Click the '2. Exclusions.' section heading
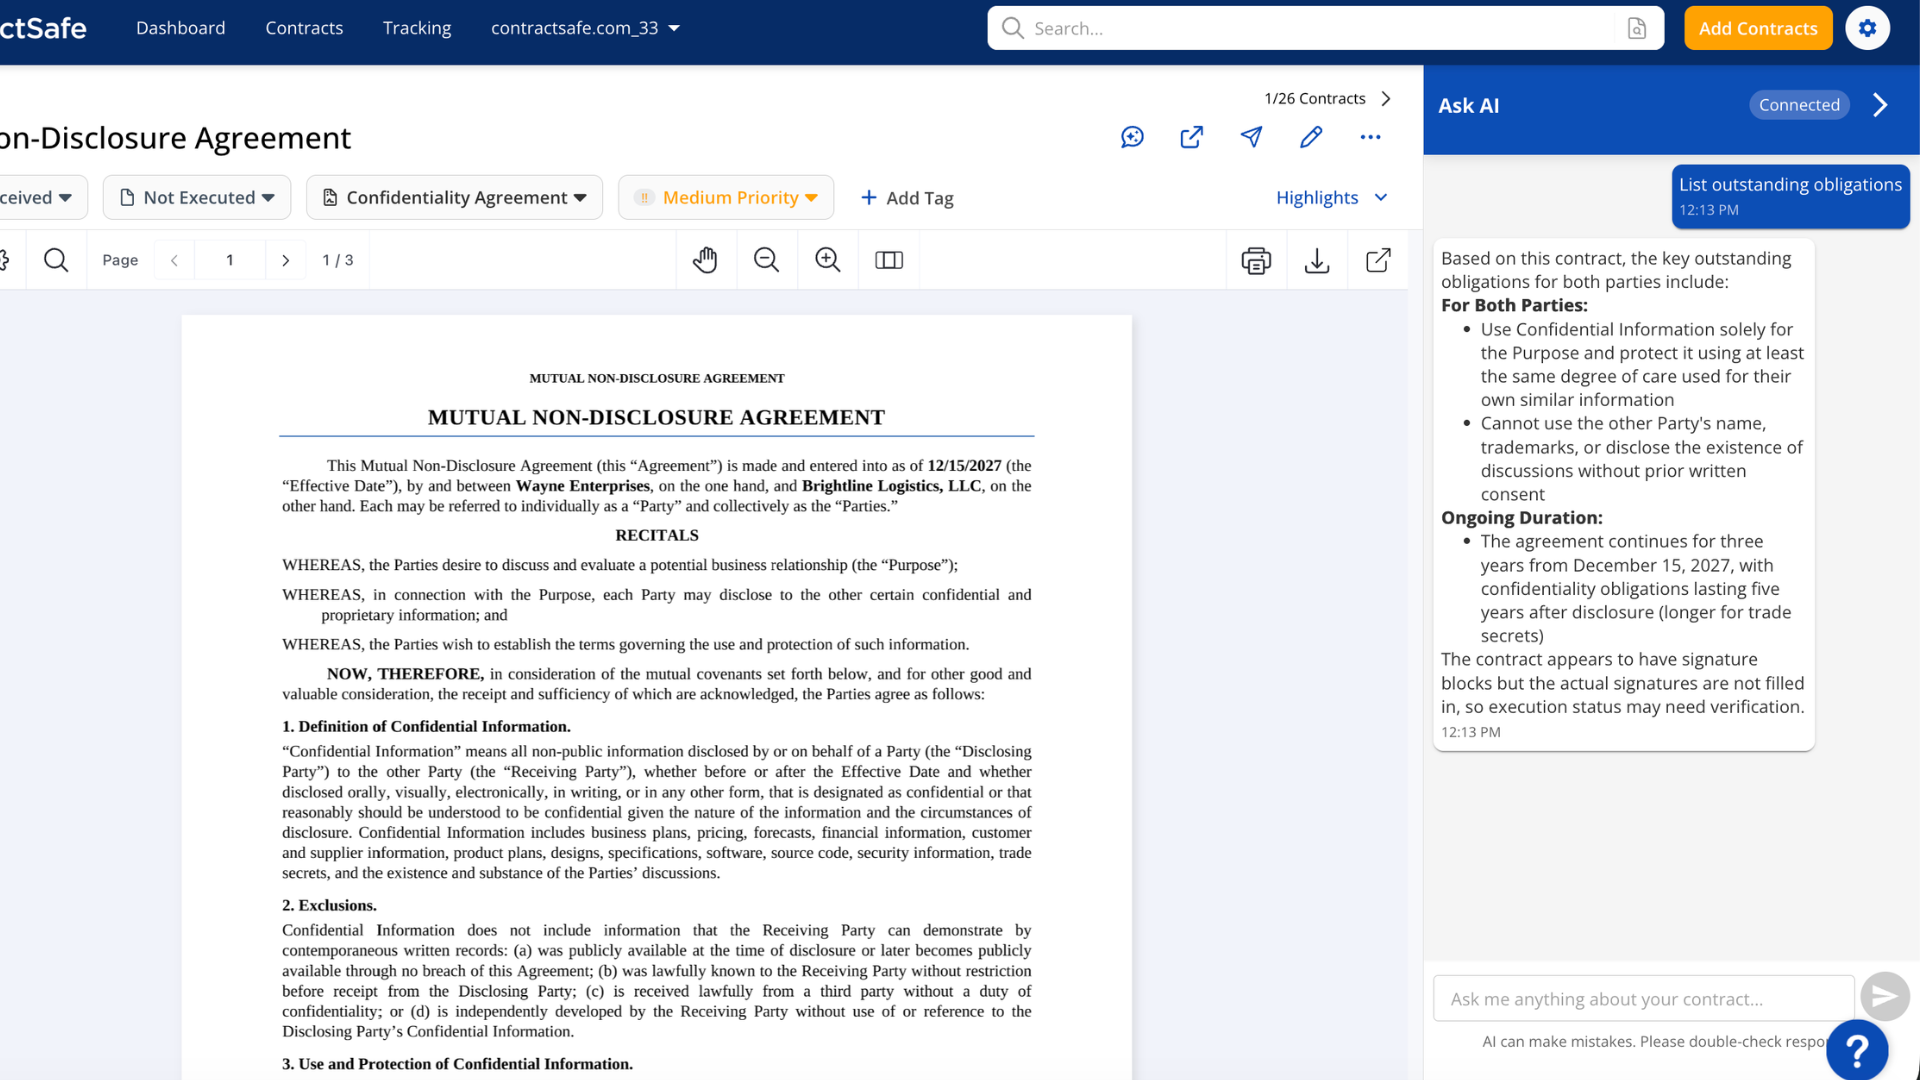 point(329,905)
